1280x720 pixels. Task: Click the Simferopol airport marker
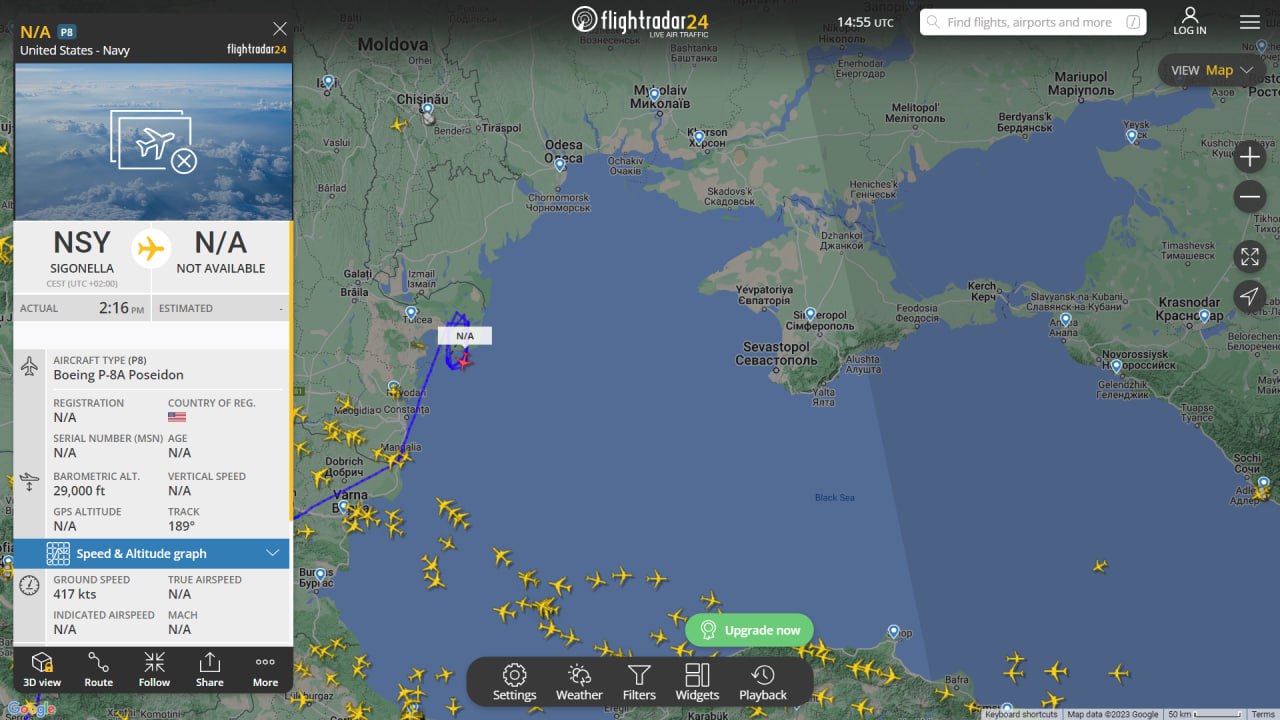810,314
